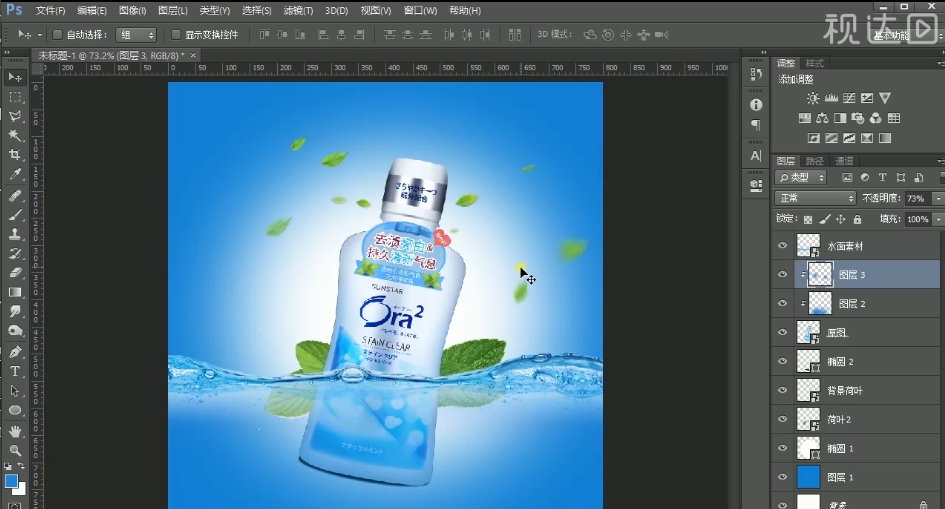Select the Ellipse shape tool
The width and height of the screenshot is (945, 509).
point(14,410)
